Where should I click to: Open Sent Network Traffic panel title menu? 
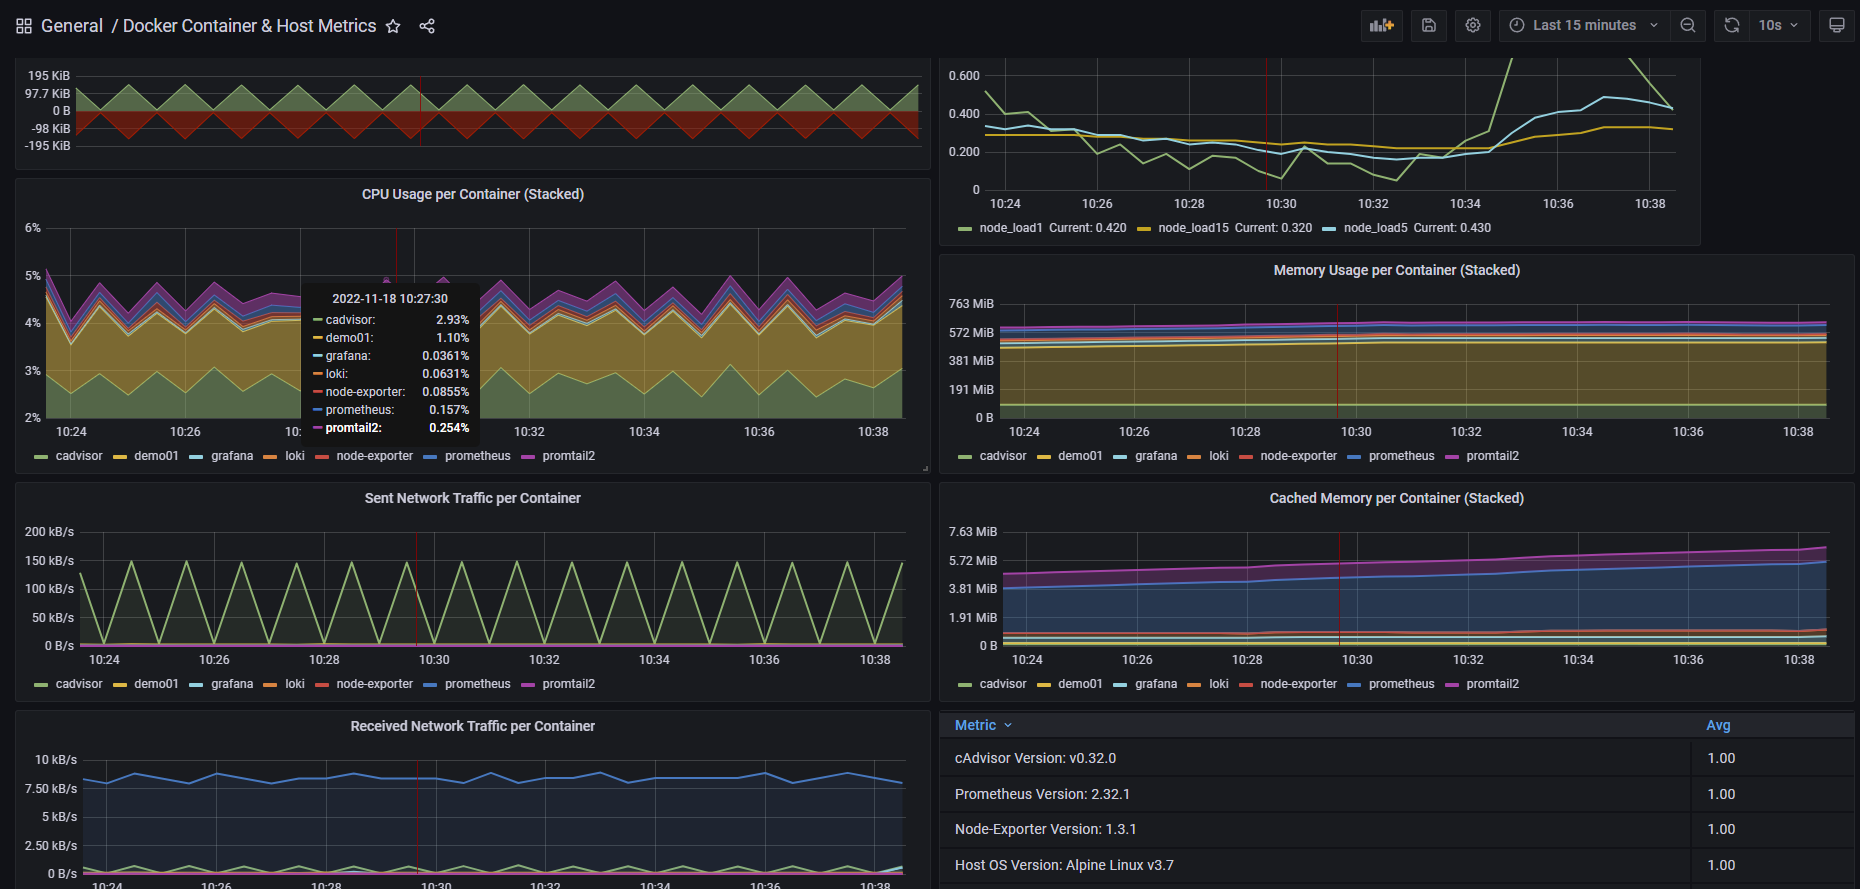(x=472, y=498)
